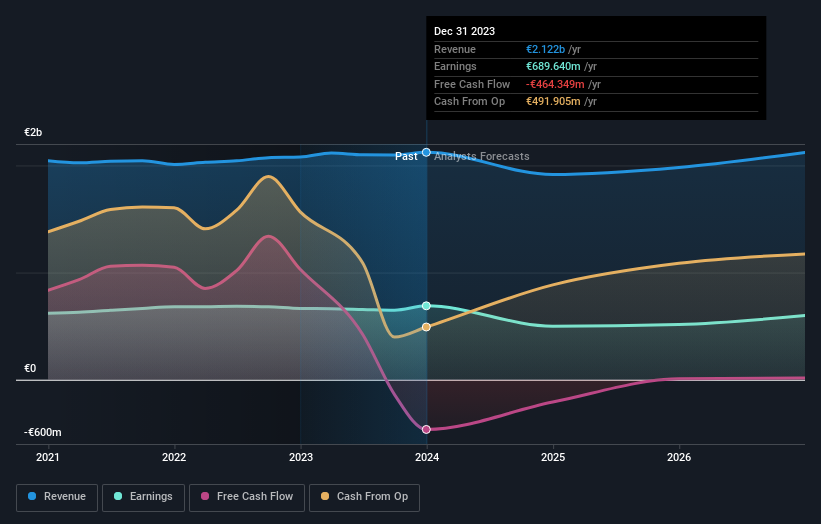Click the Cash From Op label in tooltip
The image size is (821, 524).
coord(470,102)
